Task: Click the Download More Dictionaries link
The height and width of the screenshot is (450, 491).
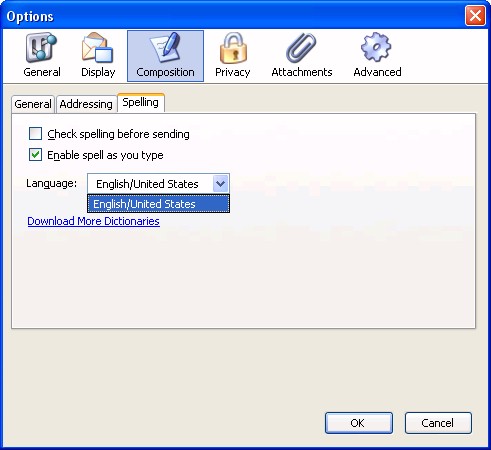Action: click(93, 221)
